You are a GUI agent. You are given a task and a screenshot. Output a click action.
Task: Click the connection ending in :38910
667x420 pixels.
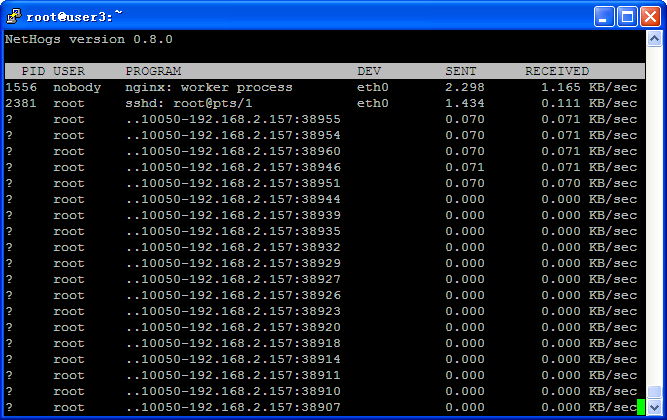[233, 391]
